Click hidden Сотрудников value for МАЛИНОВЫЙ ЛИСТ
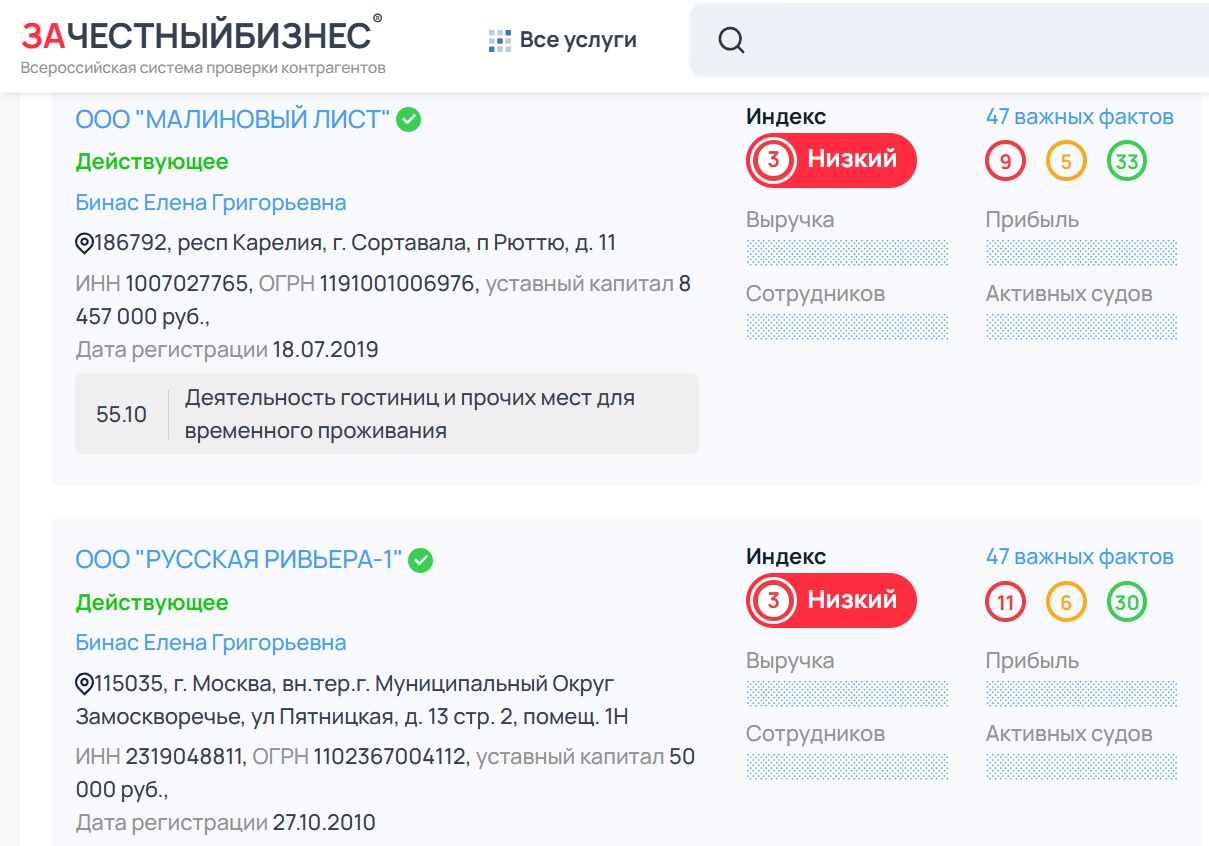Viewport: 1209px width, 846px height. (847, 327)
